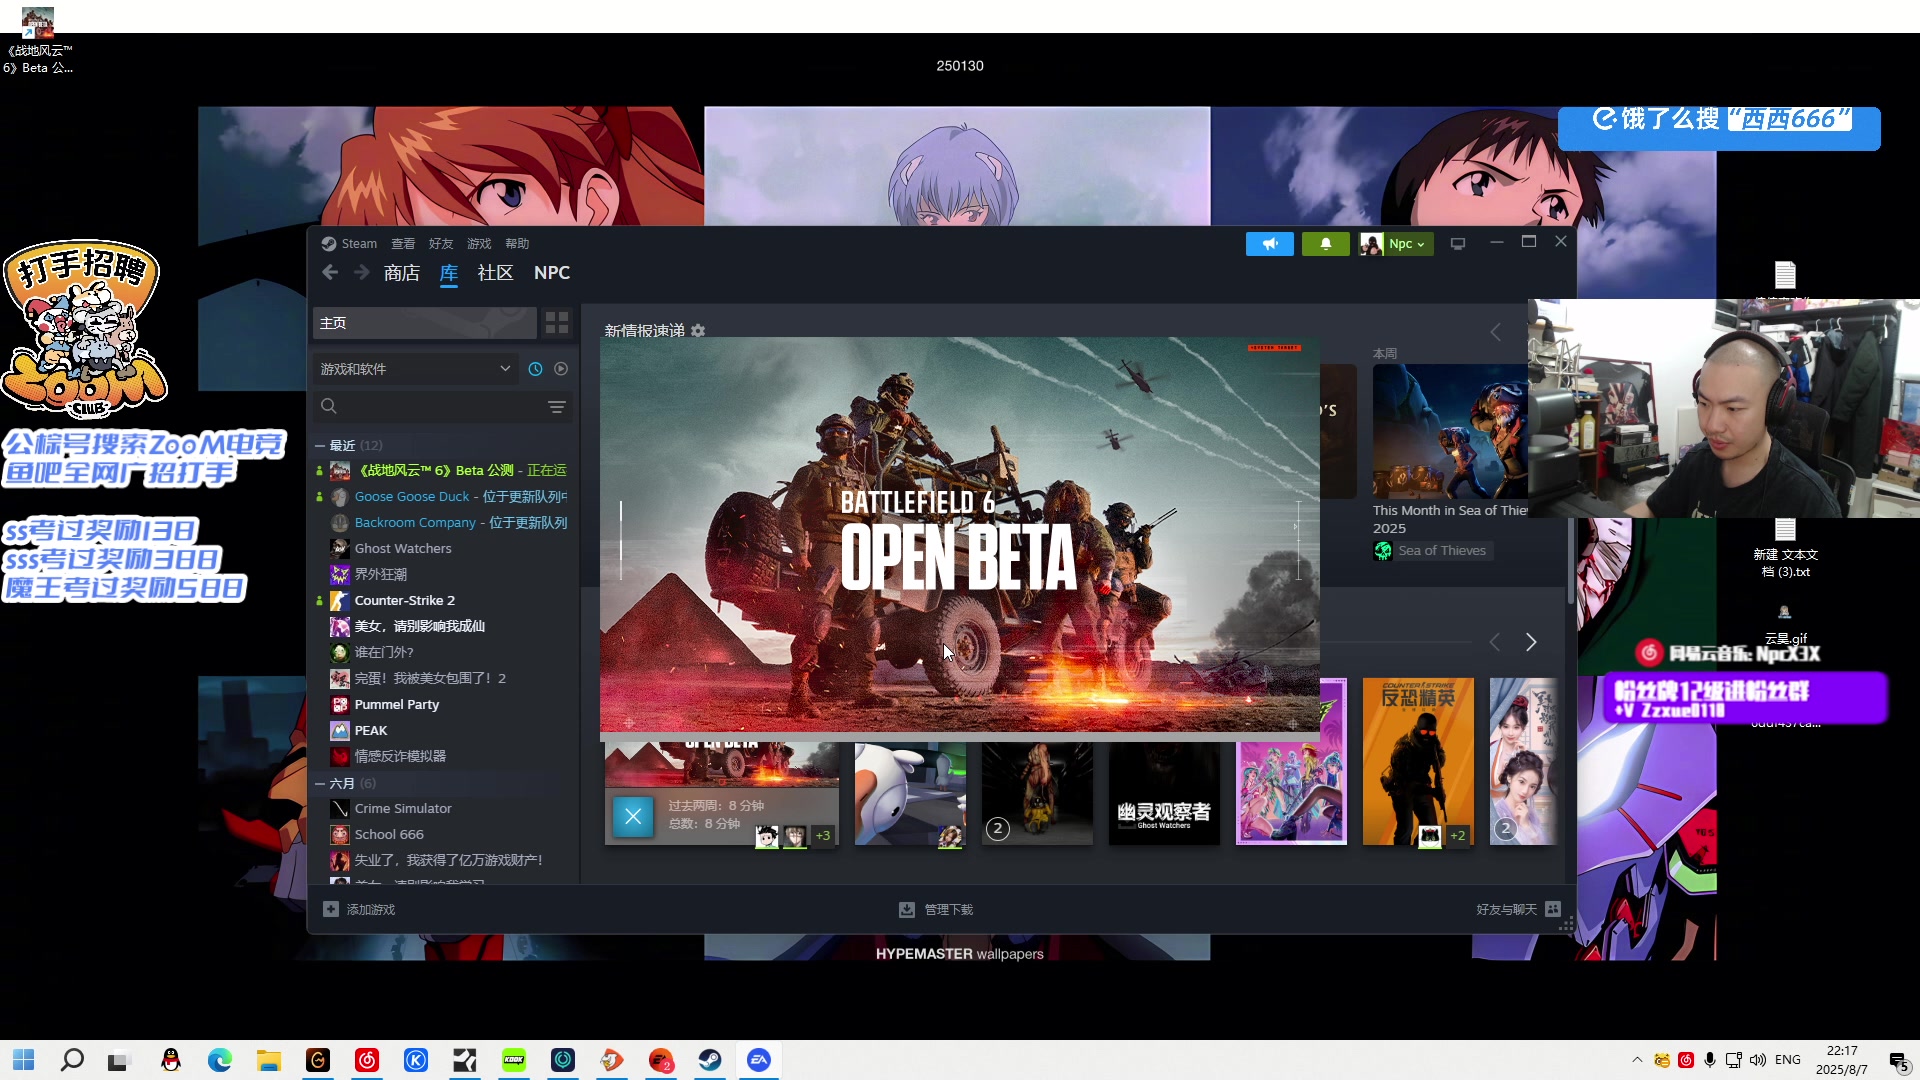Open 管理下载 downloads manager
Image resolution: width=1920 pixels, height=1080 pixels.
(936, 910)
